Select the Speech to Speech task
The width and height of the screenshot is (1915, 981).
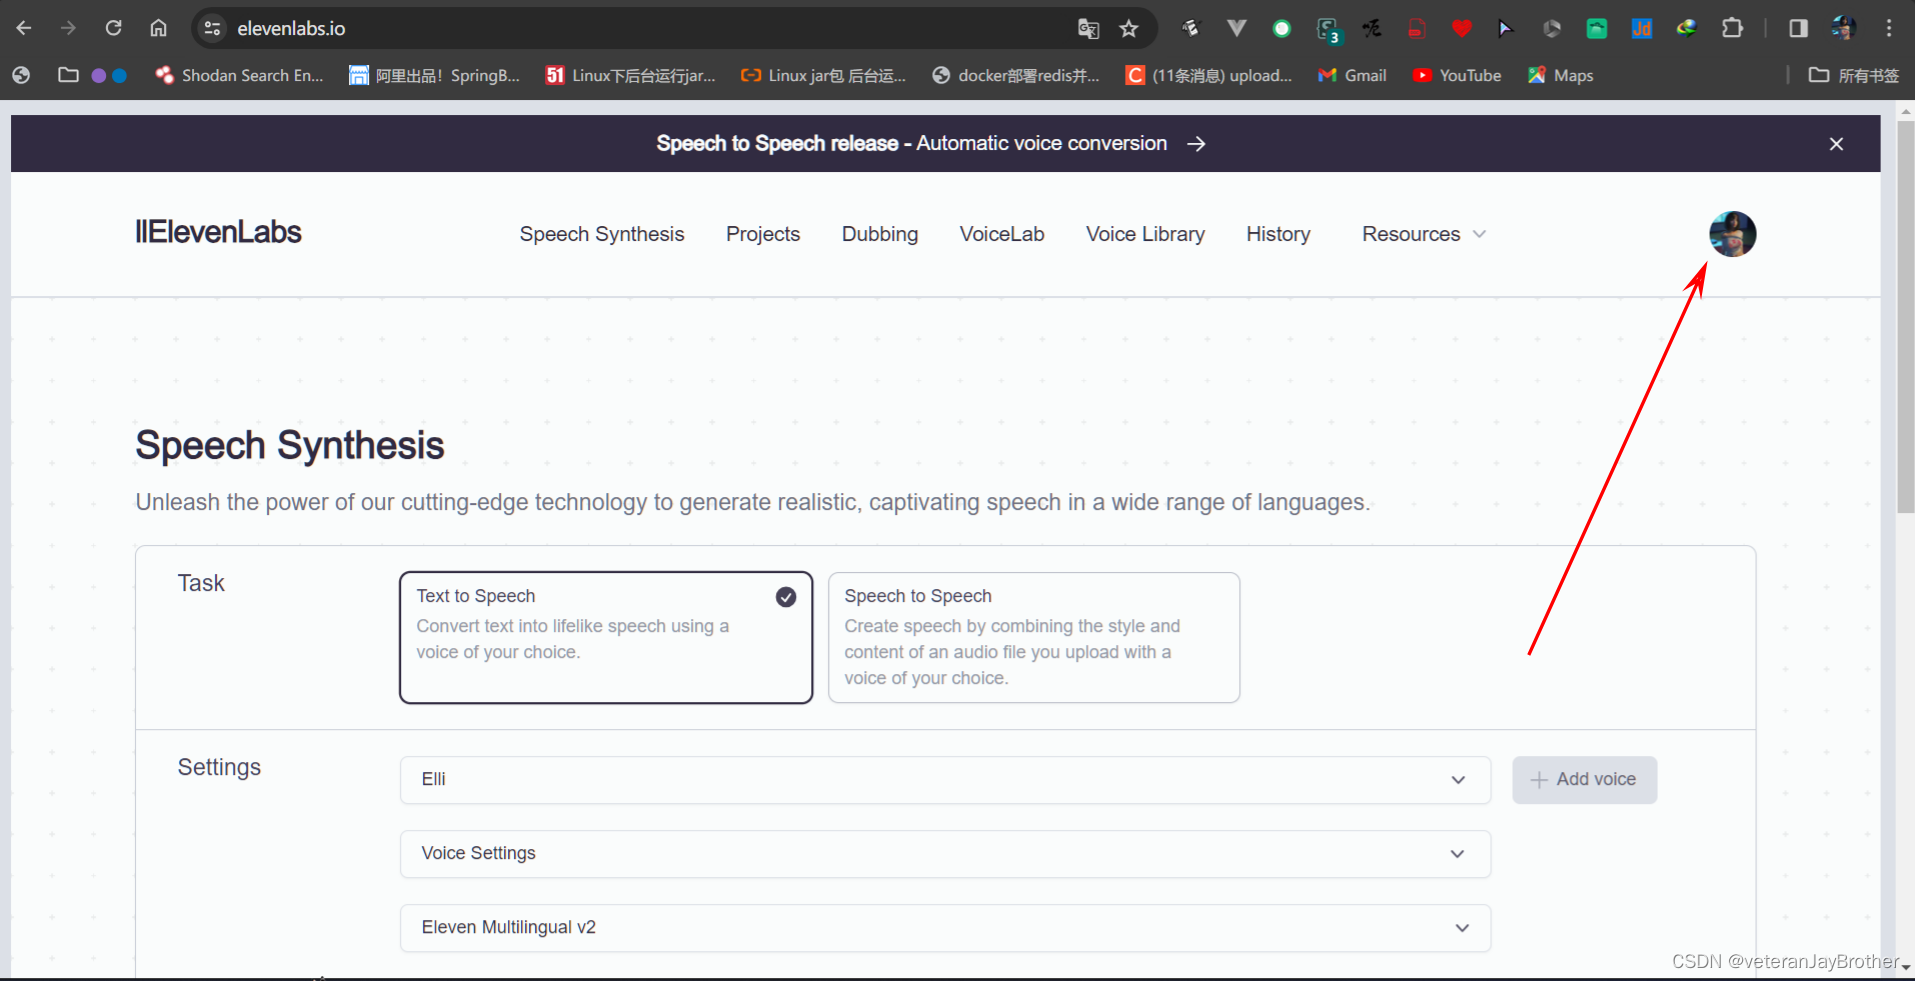(1034, 638)
